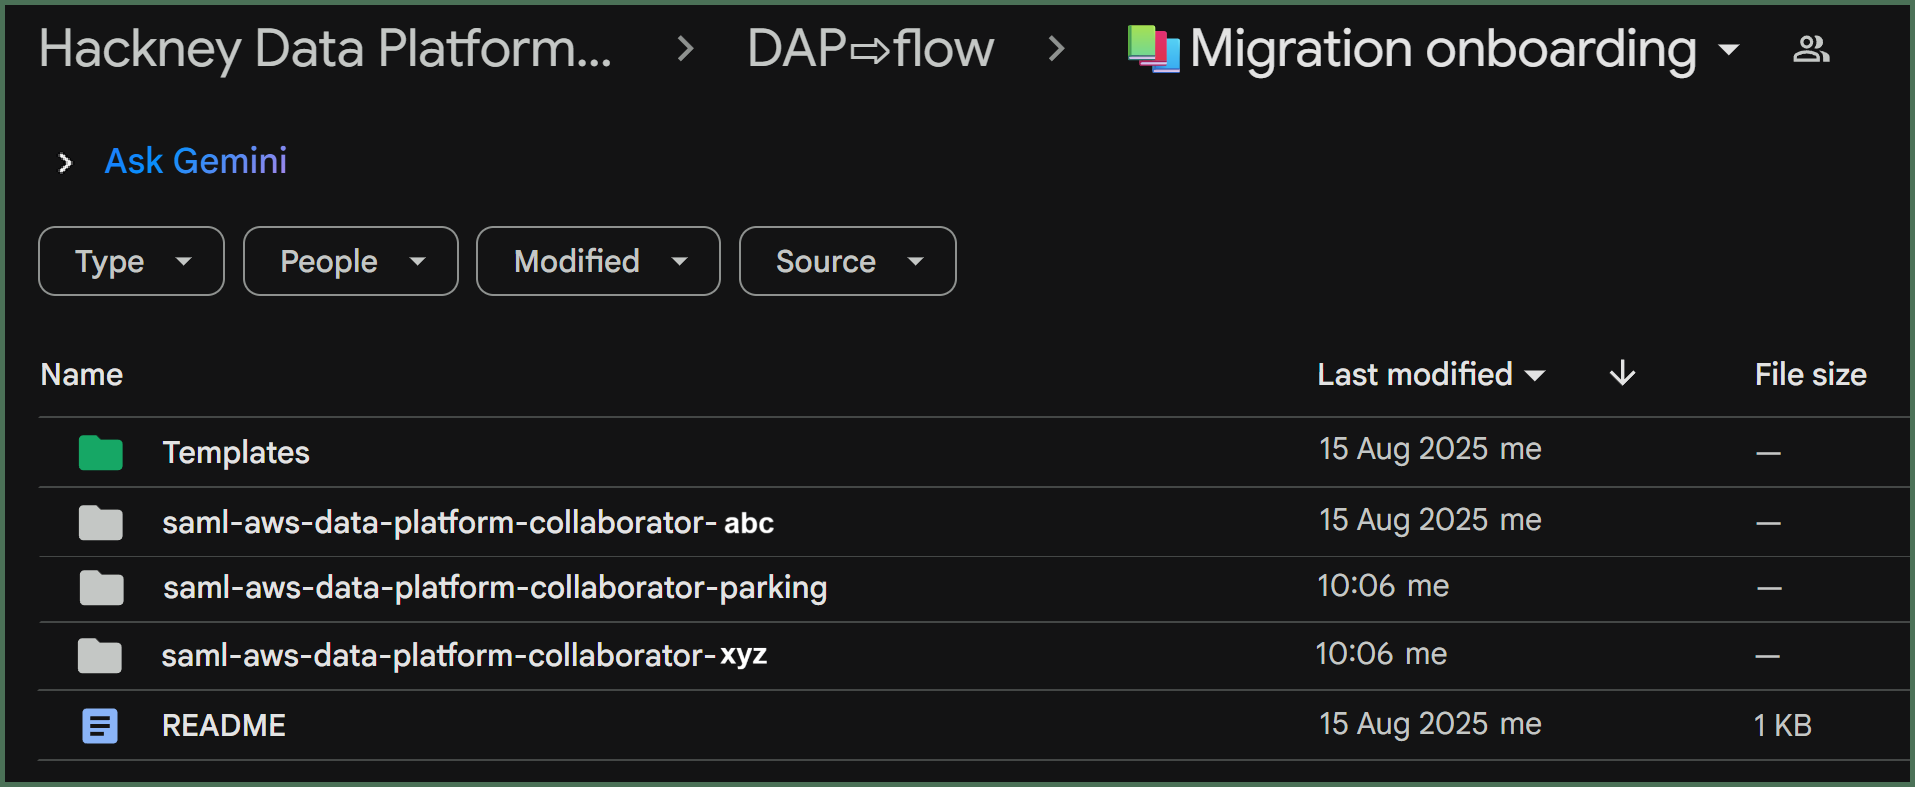Reverse sort direction with the arrow icon
The width and height of the screenshot is (1915, 787).
pos(1622,373)
